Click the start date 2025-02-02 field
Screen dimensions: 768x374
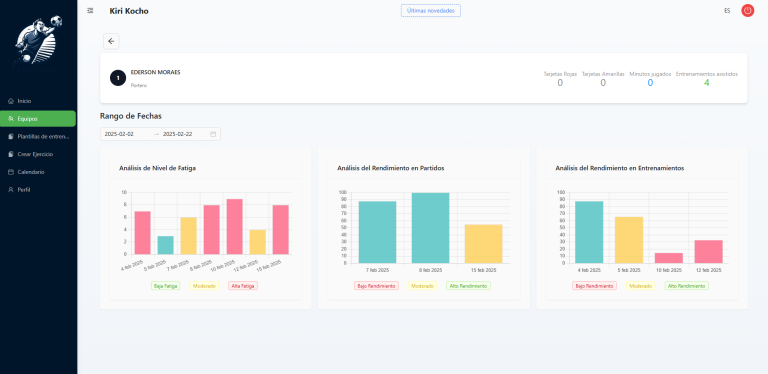pyautogui.click(x=126, y=134)
